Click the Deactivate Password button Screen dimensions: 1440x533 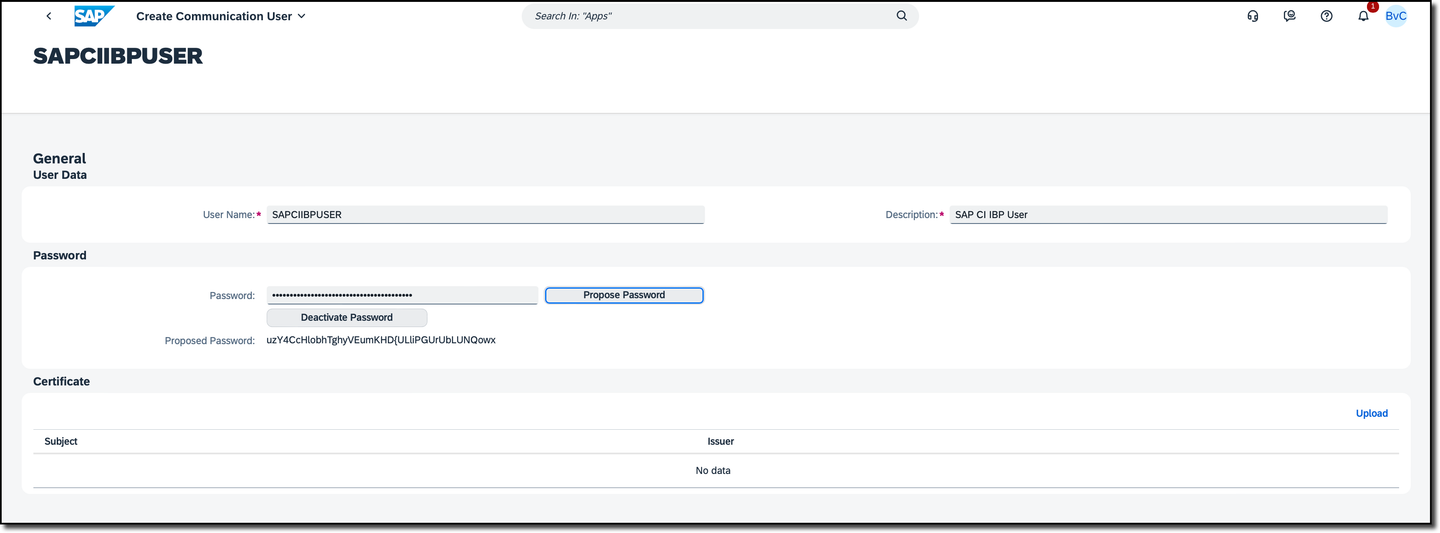tap(347, 317)
